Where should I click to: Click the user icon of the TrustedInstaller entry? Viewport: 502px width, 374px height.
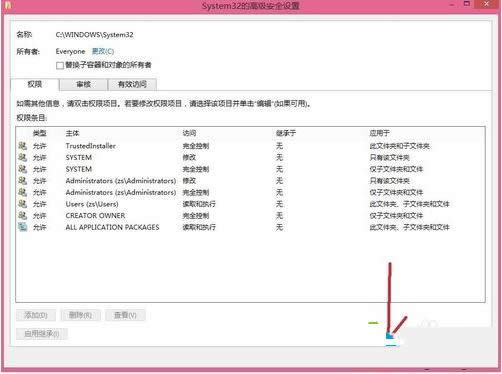[22, 146]
